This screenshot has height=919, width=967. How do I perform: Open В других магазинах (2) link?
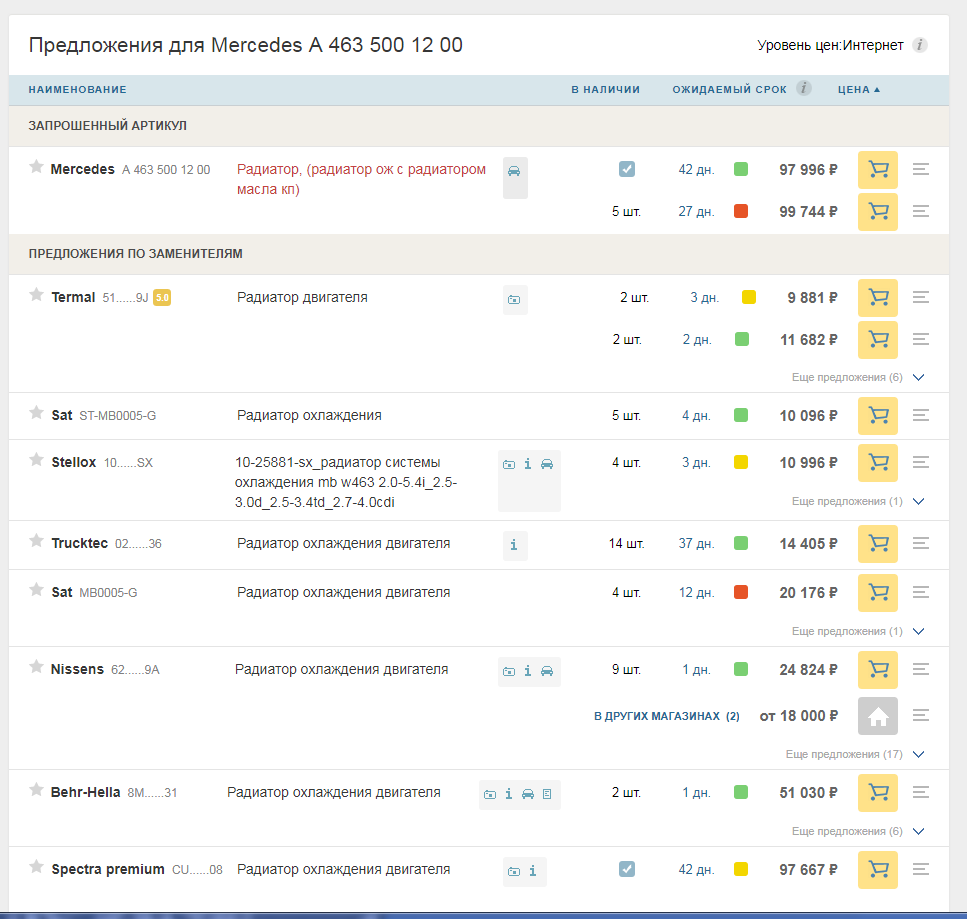click(667, 716)
